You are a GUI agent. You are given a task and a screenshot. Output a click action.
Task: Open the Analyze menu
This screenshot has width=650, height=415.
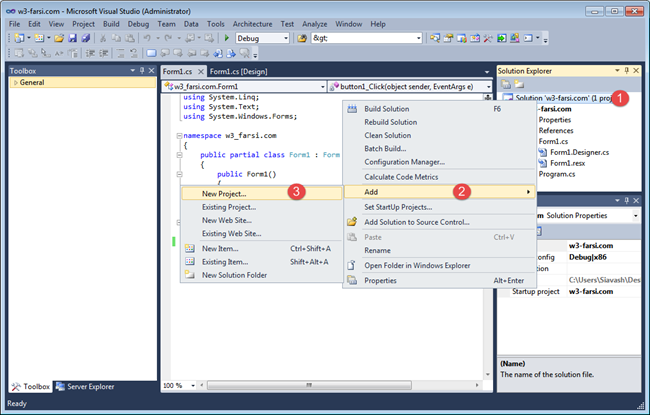pos(314,24)
